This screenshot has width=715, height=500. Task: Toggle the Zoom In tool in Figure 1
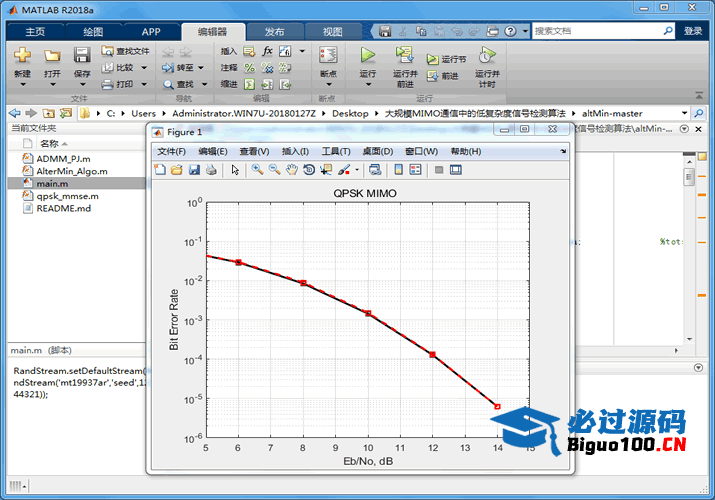pos(257,170)
